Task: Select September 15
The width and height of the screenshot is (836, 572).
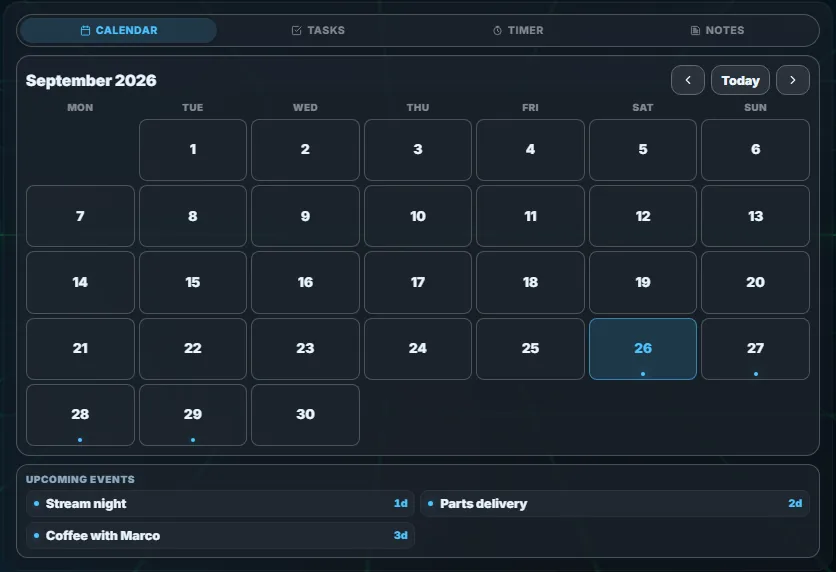Action: pos(192,283)
